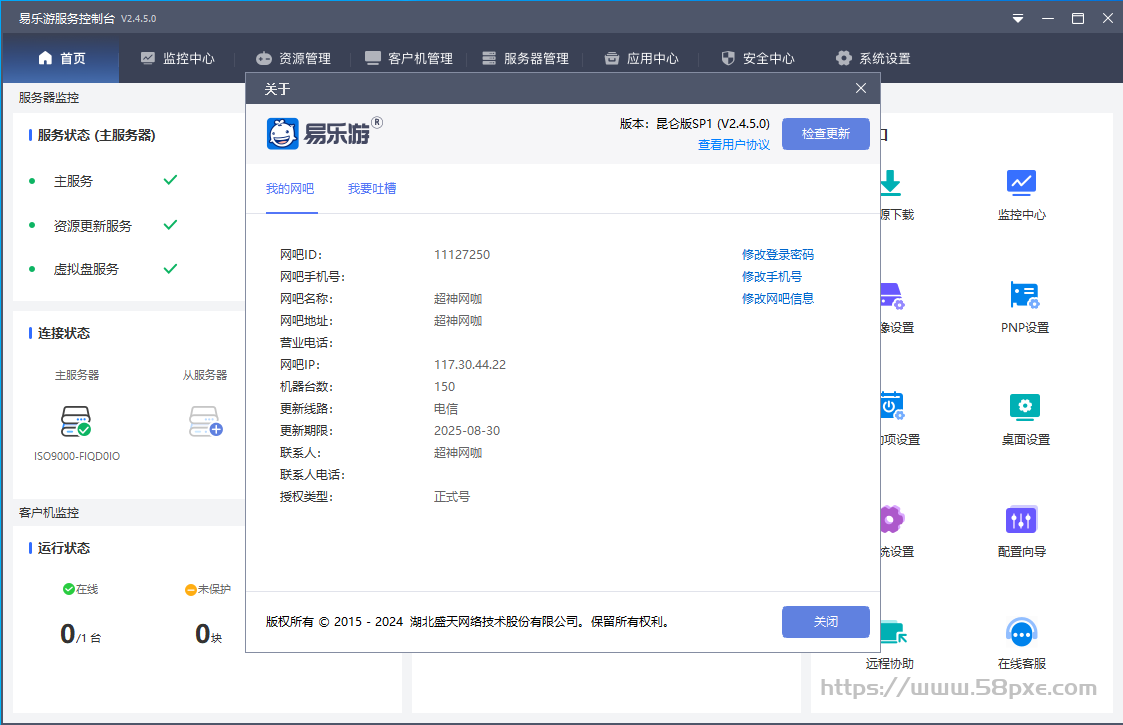Click the 机器台数 value 150

[x=444, y=387]
